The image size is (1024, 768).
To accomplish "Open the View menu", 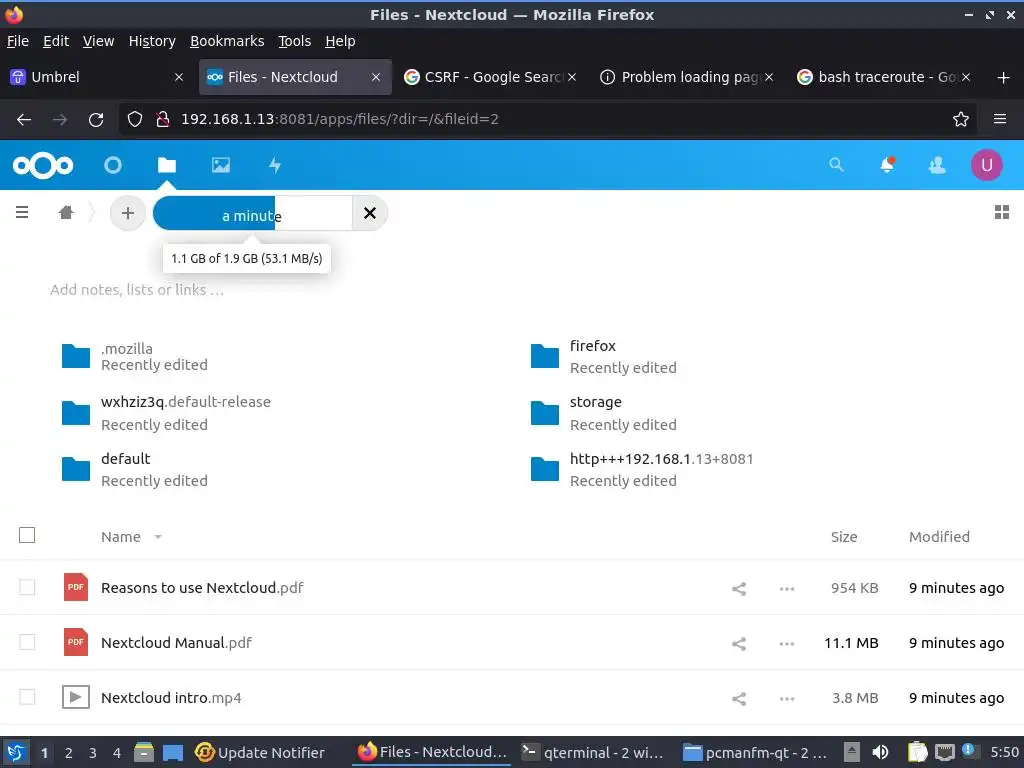I will pos(98,41).
